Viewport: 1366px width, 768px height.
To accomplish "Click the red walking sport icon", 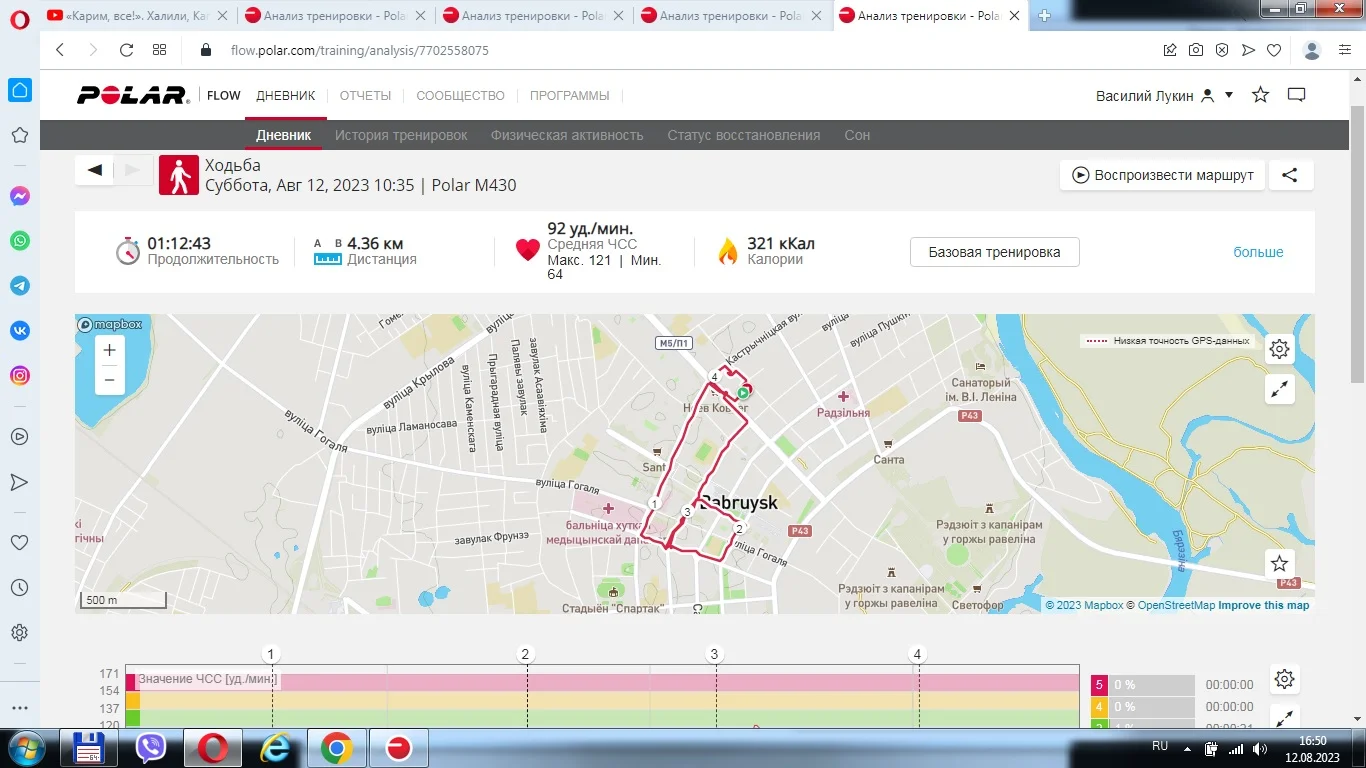I will click(x=179, y=174).
